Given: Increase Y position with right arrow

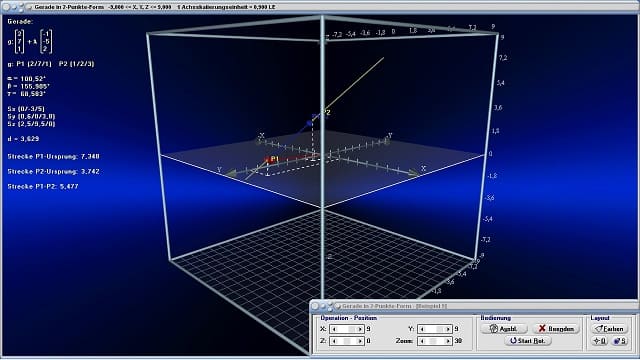Looking at the screenshot, I should coord(448,329).
